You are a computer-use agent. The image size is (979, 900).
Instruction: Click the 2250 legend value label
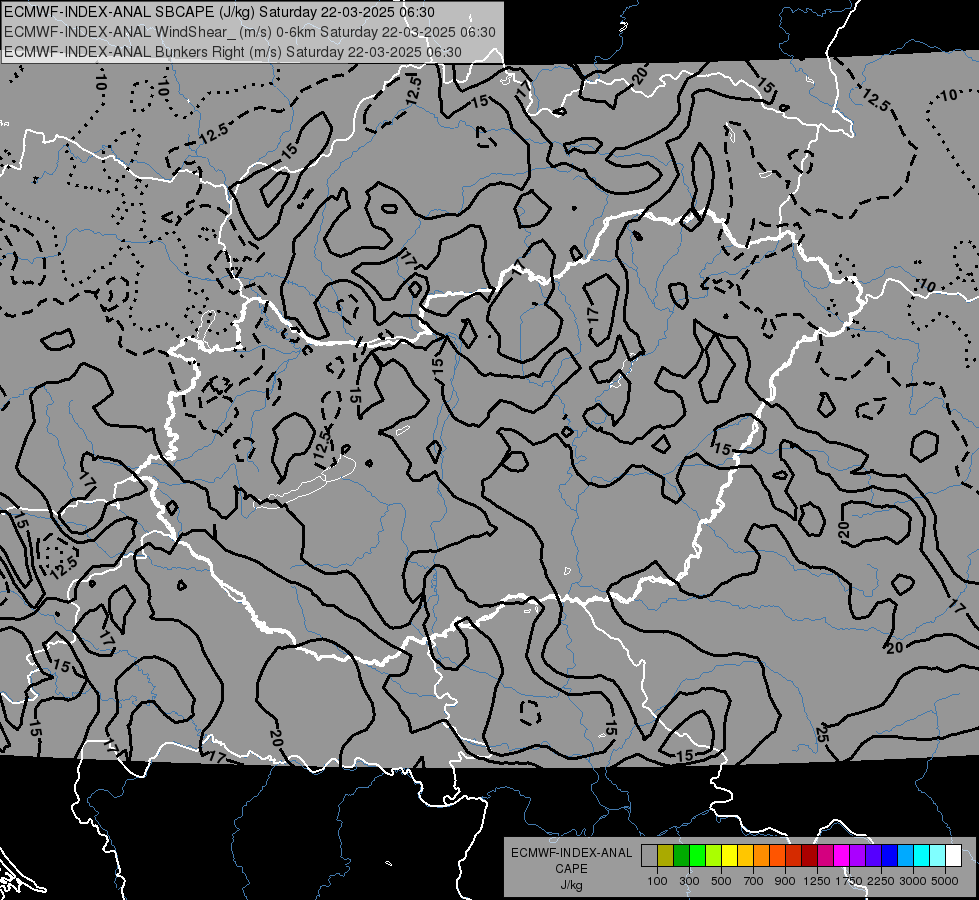click(880, 881)
